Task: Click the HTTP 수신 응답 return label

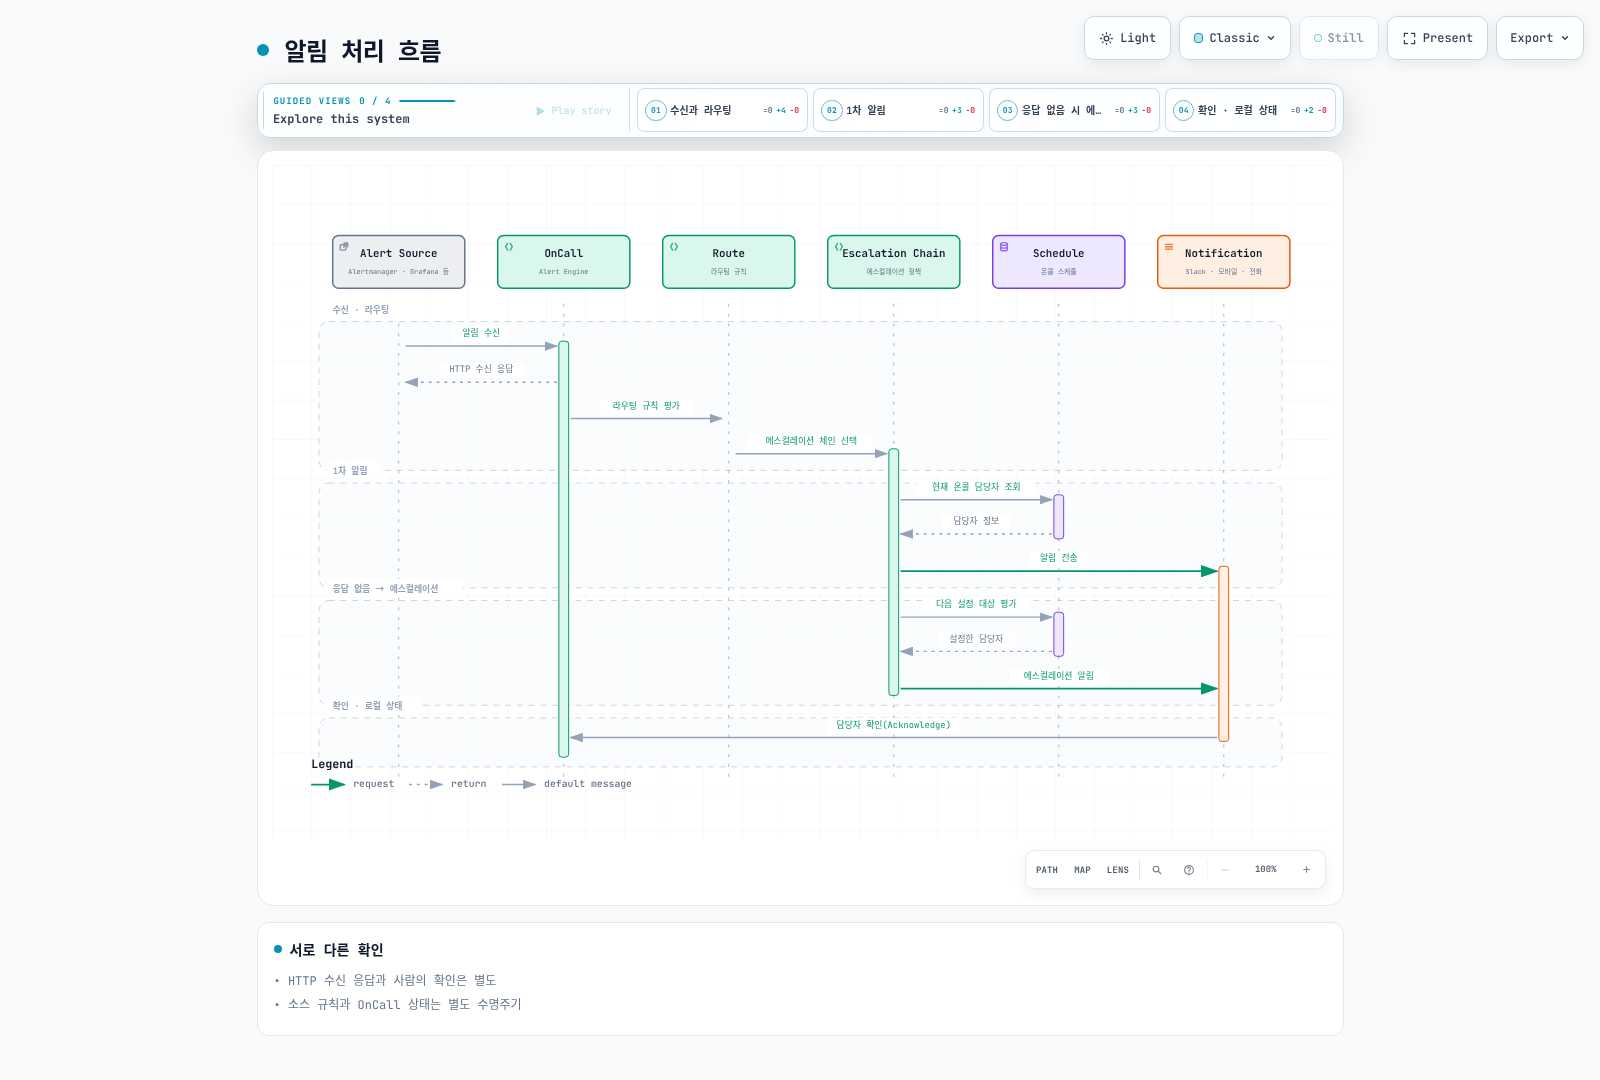Action: [481, 369]
